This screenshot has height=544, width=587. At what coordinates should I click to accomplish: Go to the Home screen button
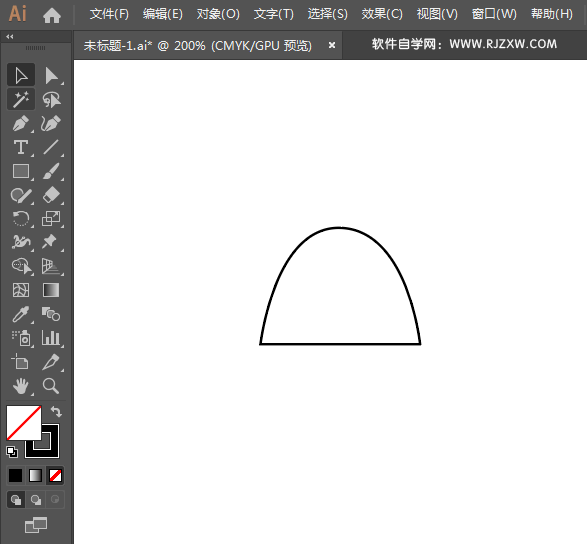tap(52, 15)
